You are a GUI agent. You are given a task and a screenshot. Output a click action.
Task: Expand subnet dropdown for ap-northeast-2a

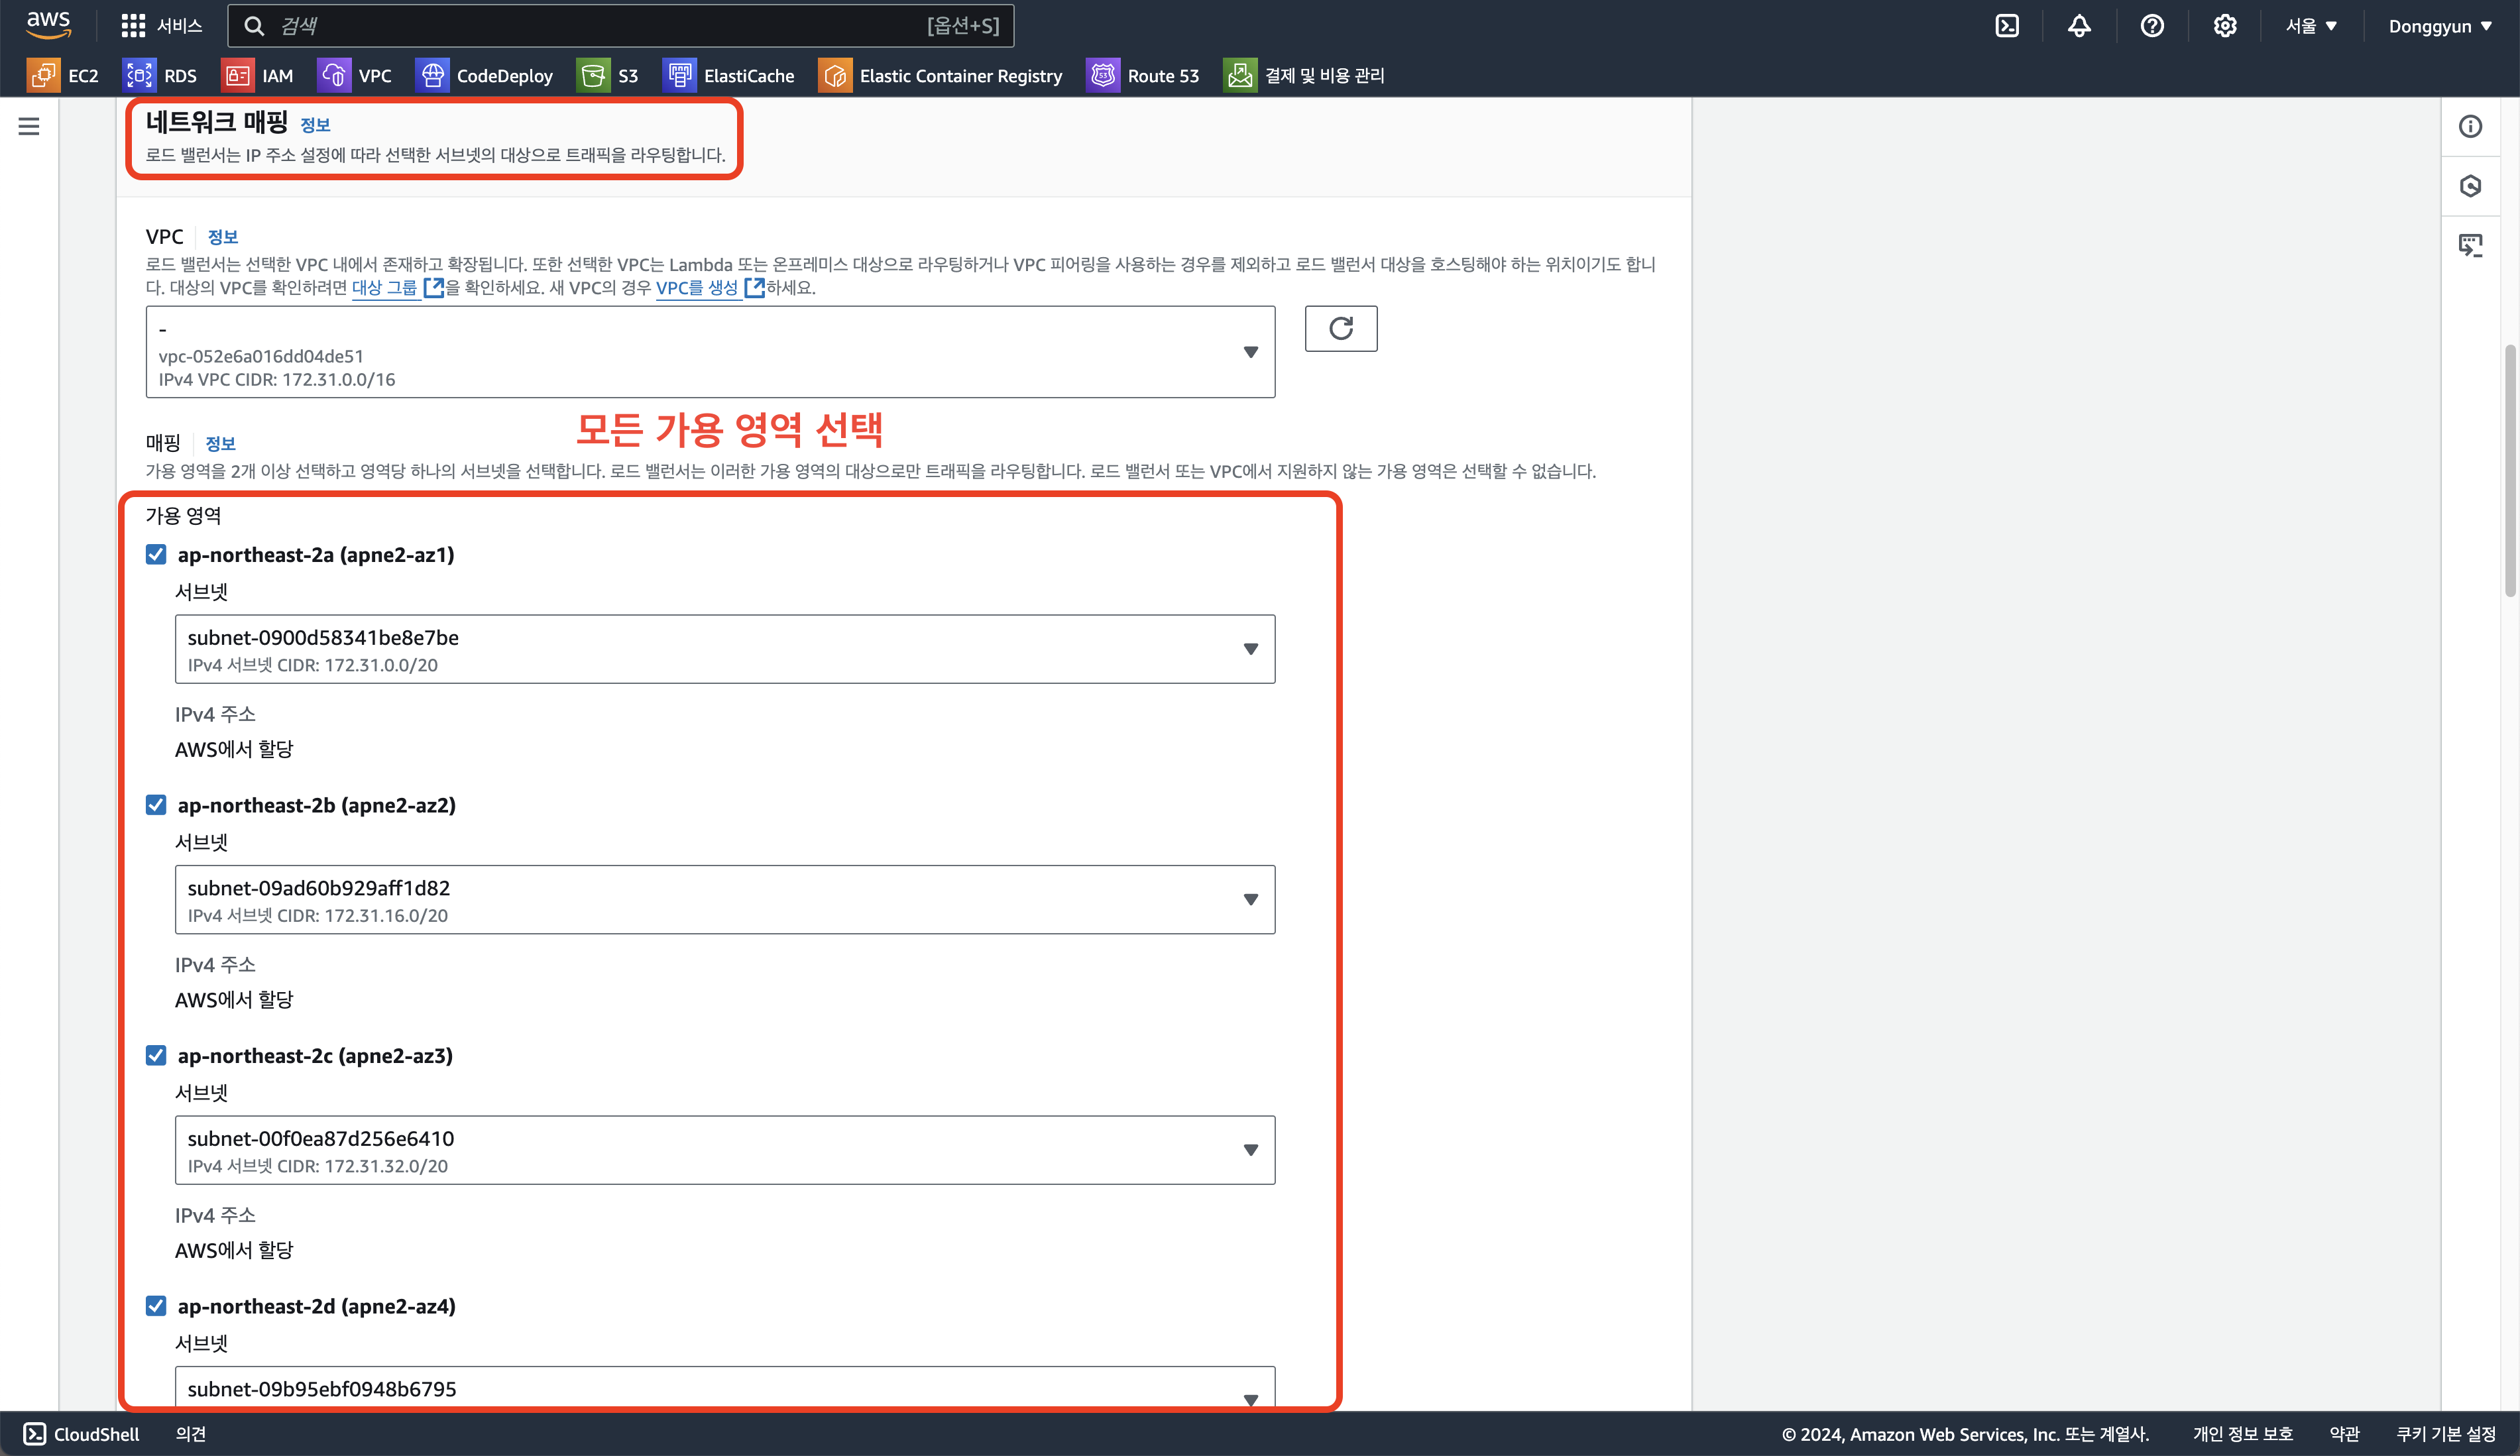tap(724, 649)
